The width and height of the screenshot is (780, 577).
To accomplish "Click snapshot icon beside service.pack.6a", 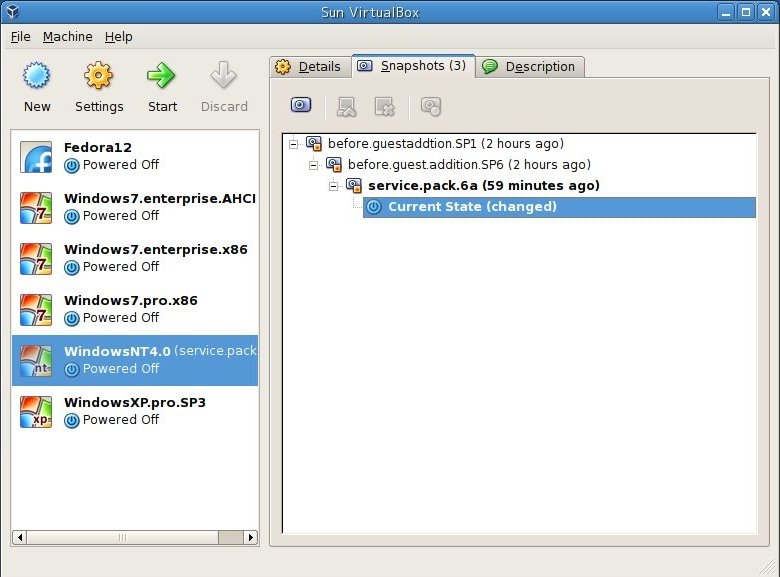I will pyautogui.click(x=354, y=186).
